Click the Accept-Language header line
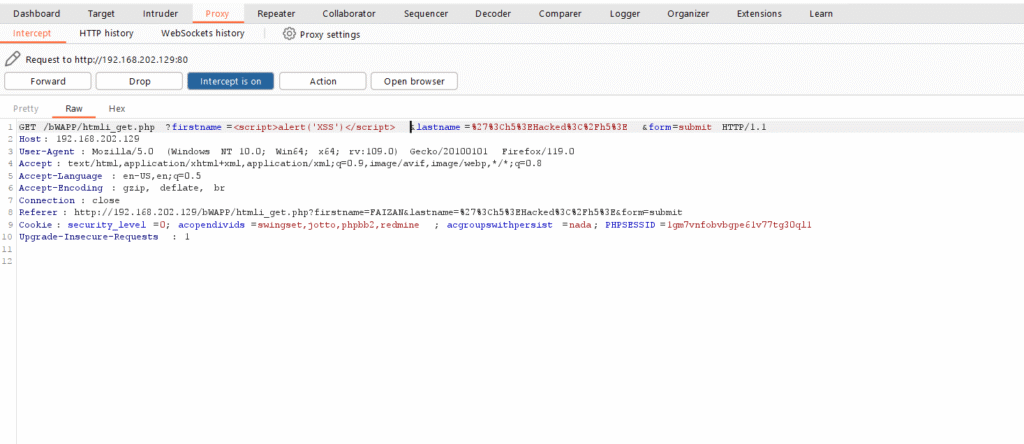1024x444 pixels. click(x=110, y=176)
